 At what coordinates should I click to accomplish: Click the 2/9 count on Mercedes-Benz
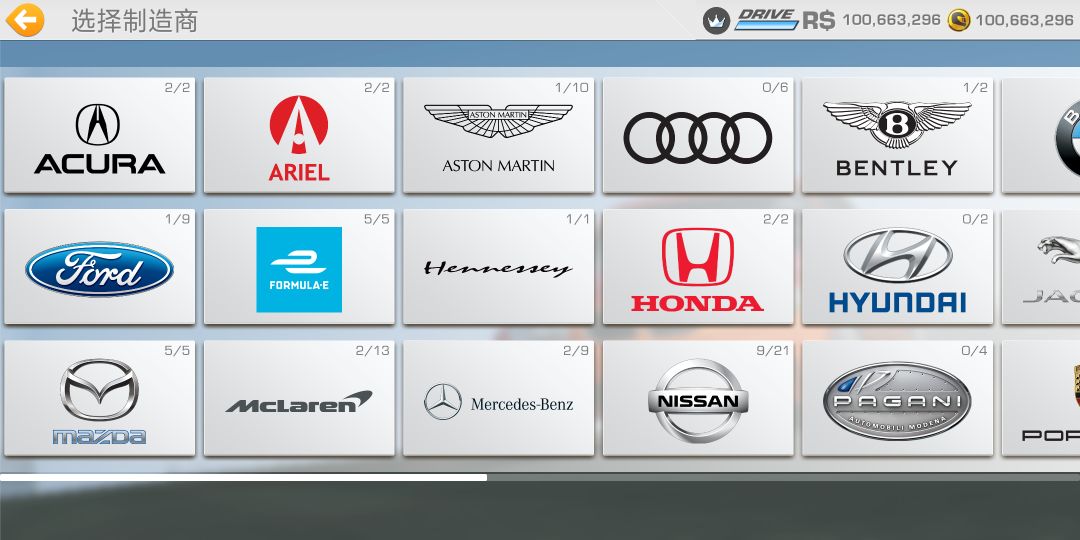[576, 351]
